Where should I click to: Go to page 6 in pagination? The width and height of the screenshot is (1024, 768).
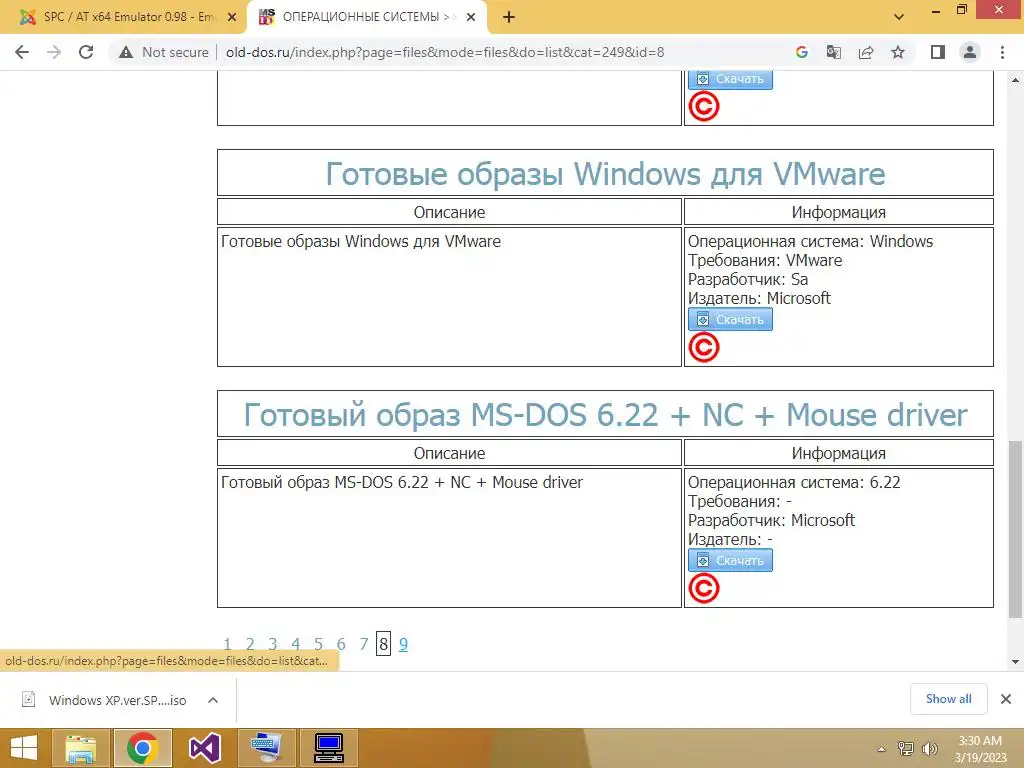(341, 645)
